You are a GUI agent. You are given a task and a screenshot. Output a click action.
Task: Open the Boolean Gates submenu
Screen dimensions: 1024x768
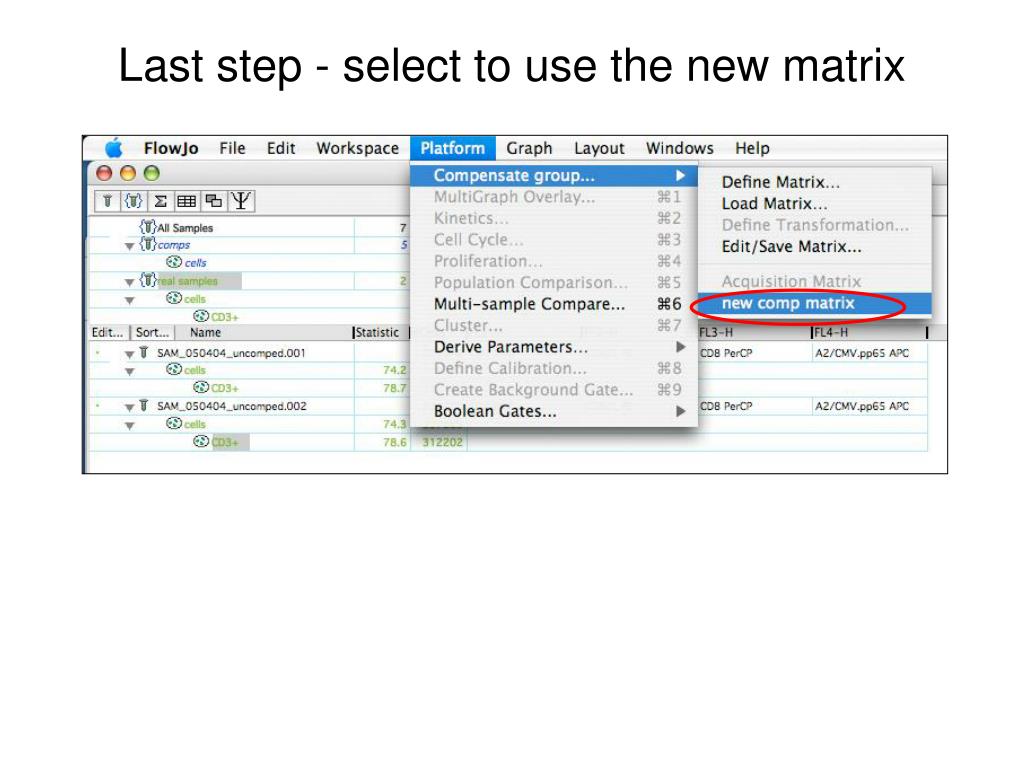click(x=554, y=411)
